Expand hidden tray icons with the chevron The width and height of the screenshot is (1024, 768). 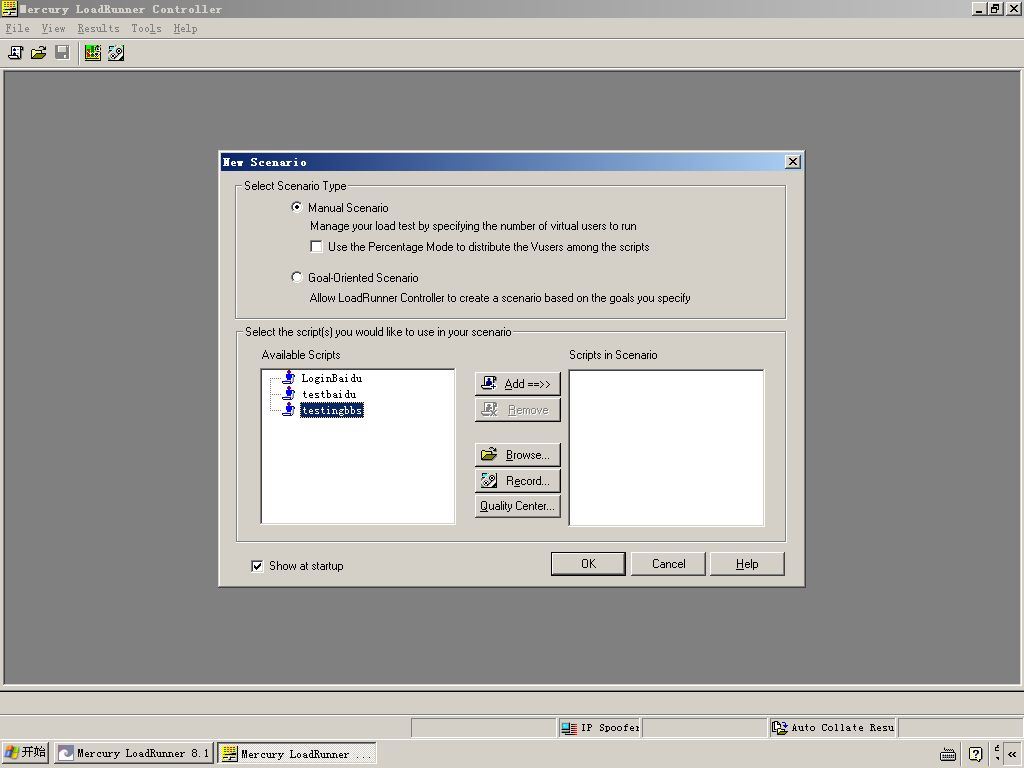point(1012,754)
